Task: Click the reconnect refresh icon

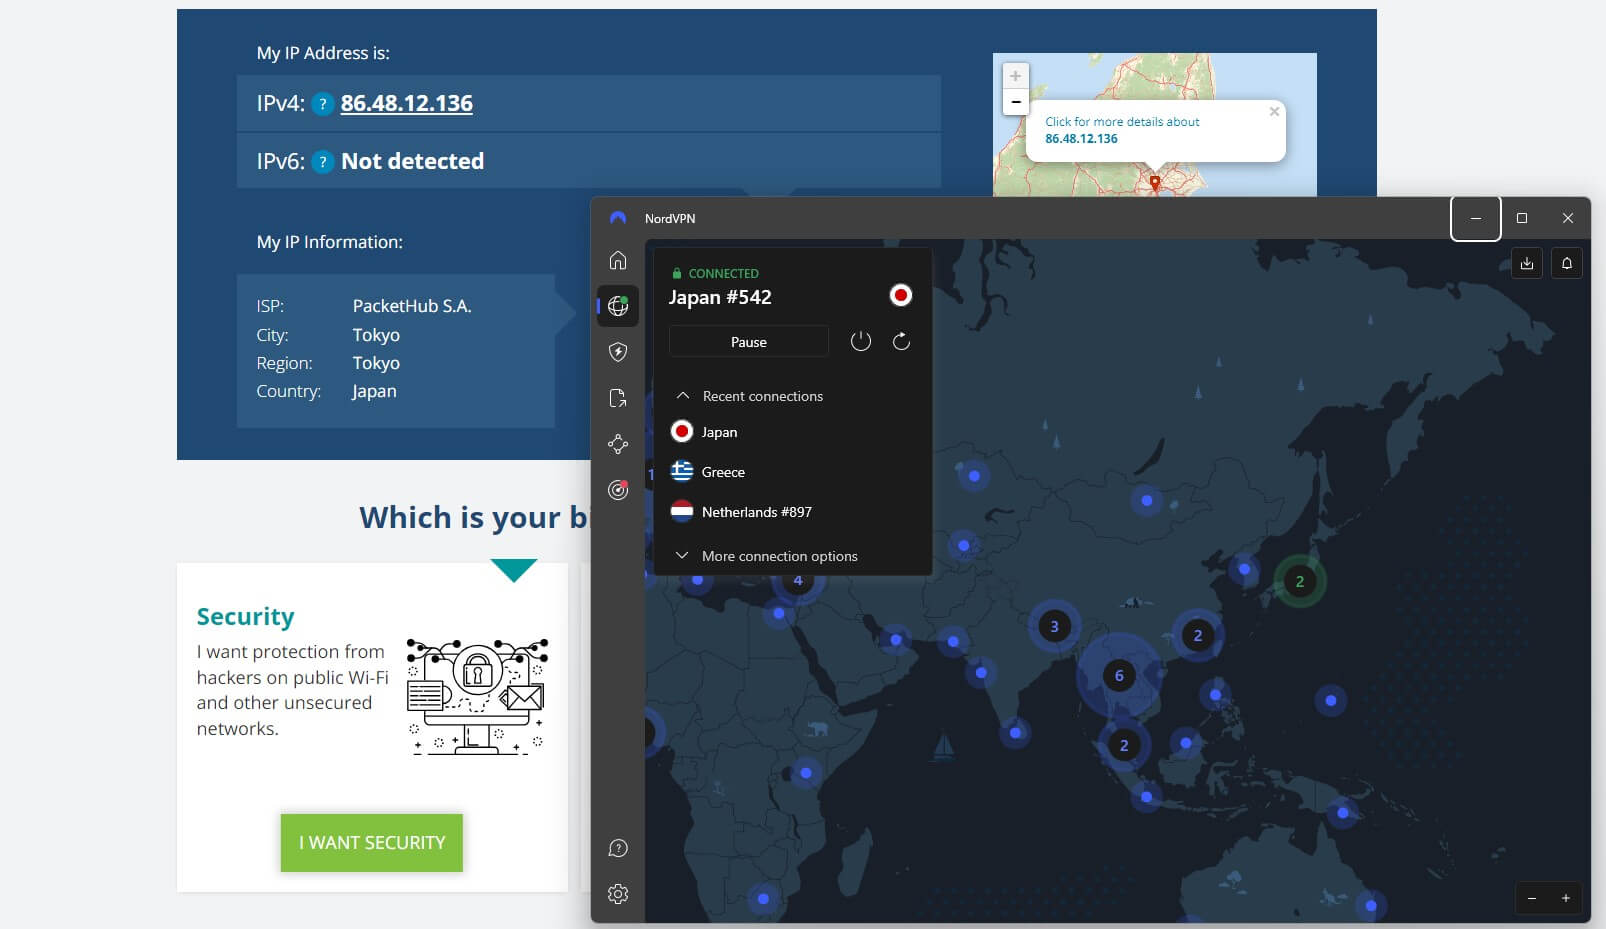Action: [901, 342]
